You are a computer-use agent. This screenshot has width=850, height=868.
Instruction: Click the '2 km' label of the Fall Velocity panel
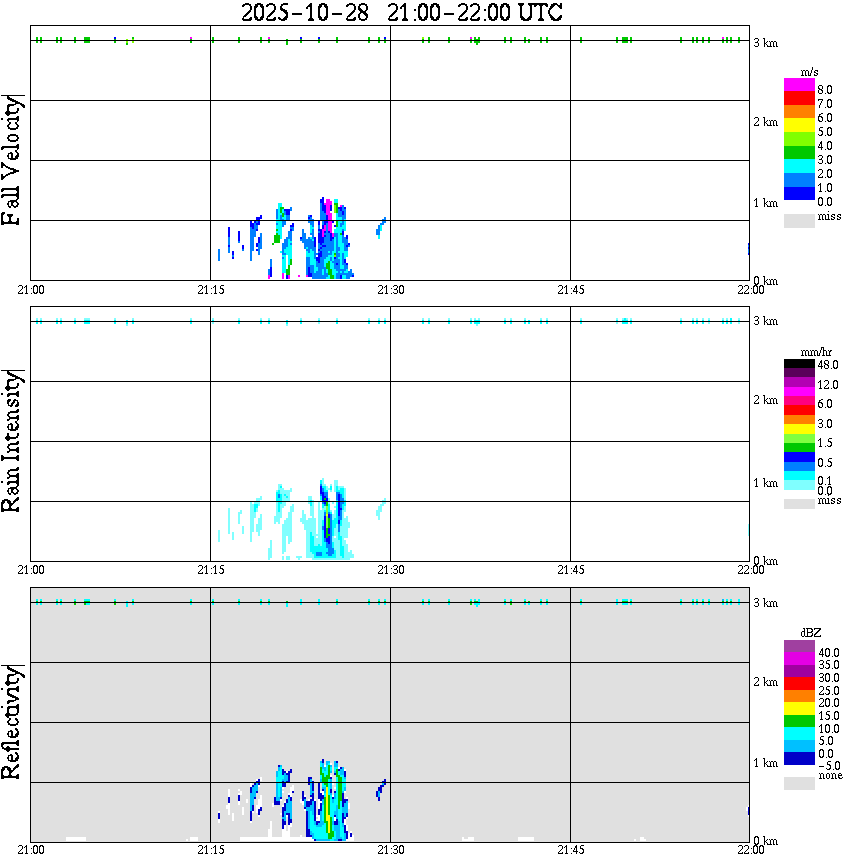pos(766,122)
